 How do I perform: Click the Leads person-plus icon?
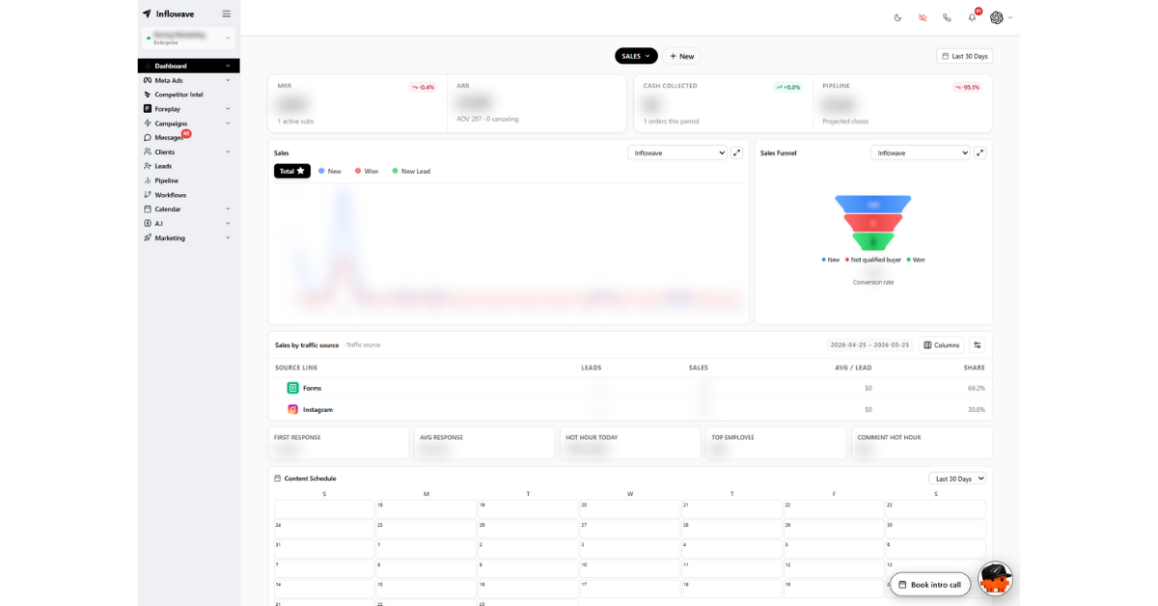(x=148, y=166)
